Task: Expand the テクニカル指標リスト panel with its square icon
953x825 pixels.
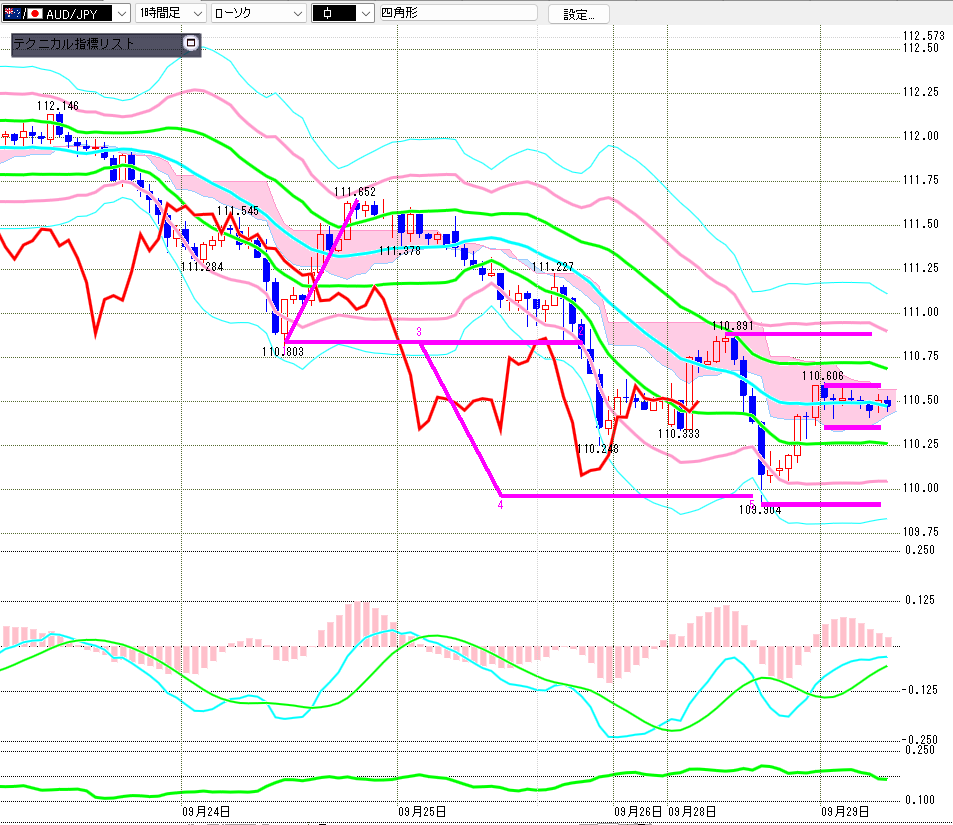Action: pyautogui.click(x=191, y=43)
